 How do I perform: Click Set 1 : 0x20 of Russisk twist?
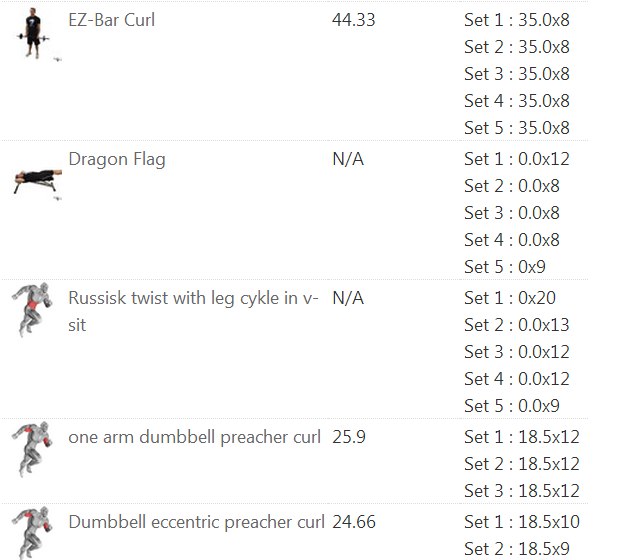pos(510,298)
